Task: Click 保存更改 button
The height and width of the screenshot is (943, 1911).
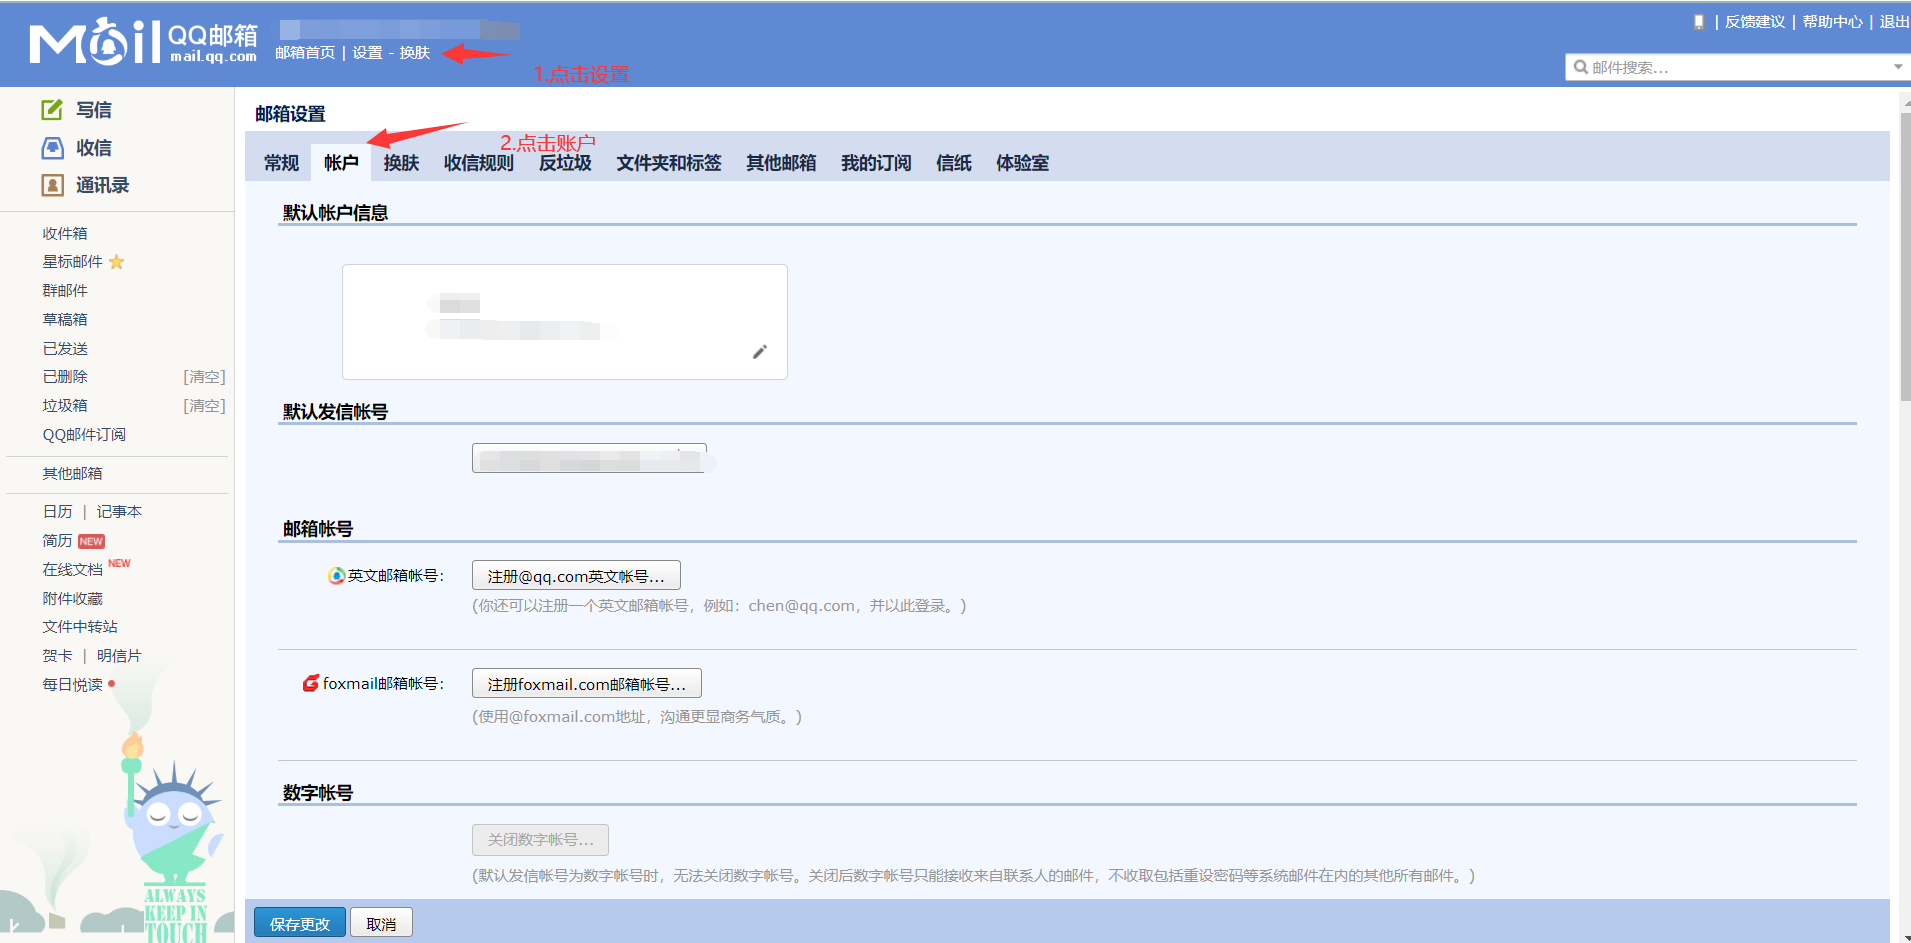Action: click(300, 923)
